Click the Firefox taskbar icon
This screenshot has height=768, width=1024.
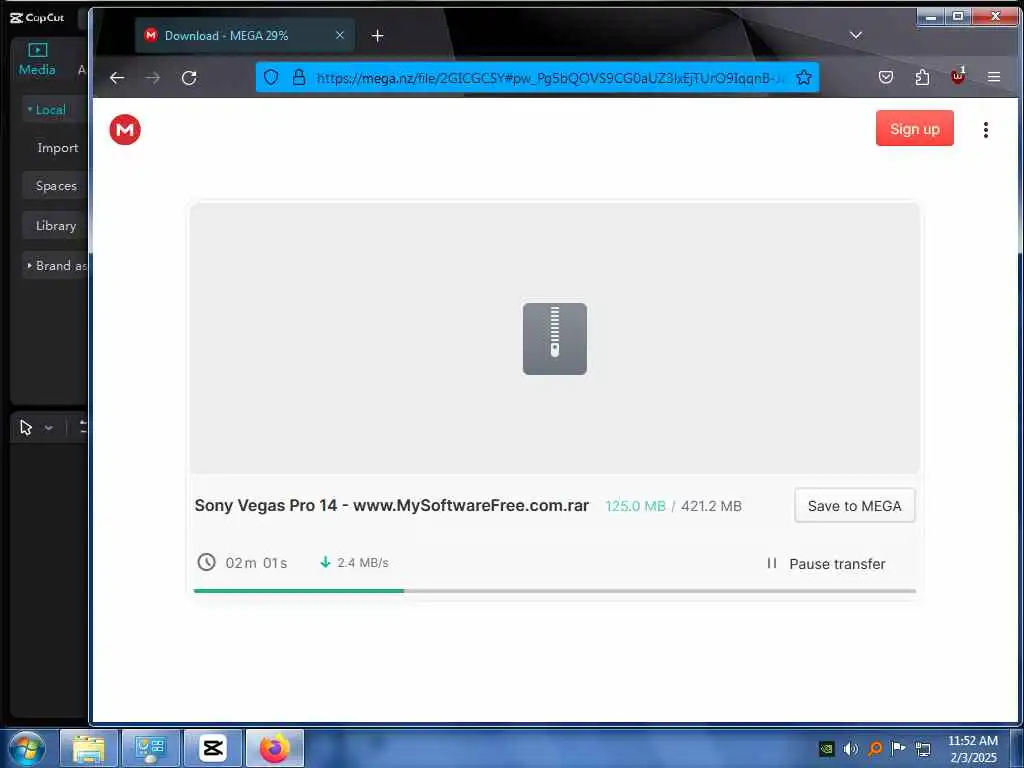(275, 748)
